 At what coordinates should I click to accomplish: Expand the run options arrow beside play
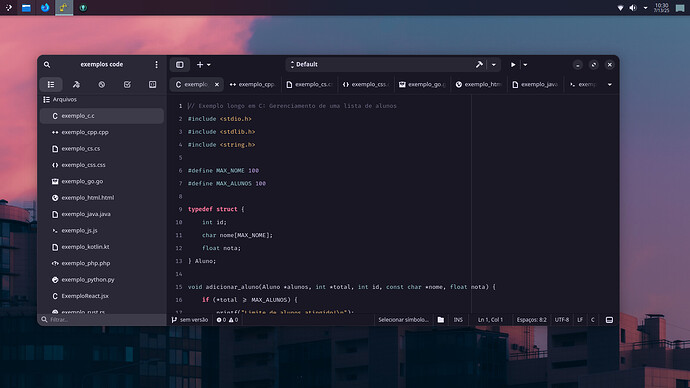[x=525, y=65]
